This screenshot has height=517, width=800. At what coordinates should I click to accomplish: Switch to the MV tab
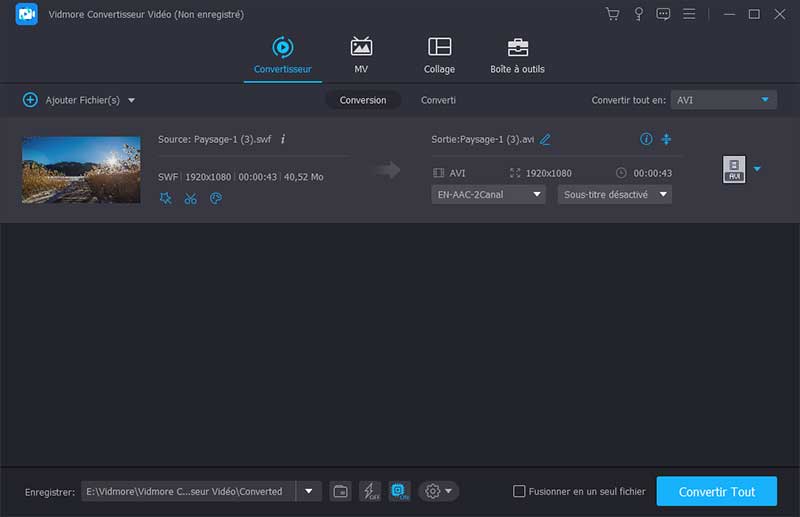point(361,56)
